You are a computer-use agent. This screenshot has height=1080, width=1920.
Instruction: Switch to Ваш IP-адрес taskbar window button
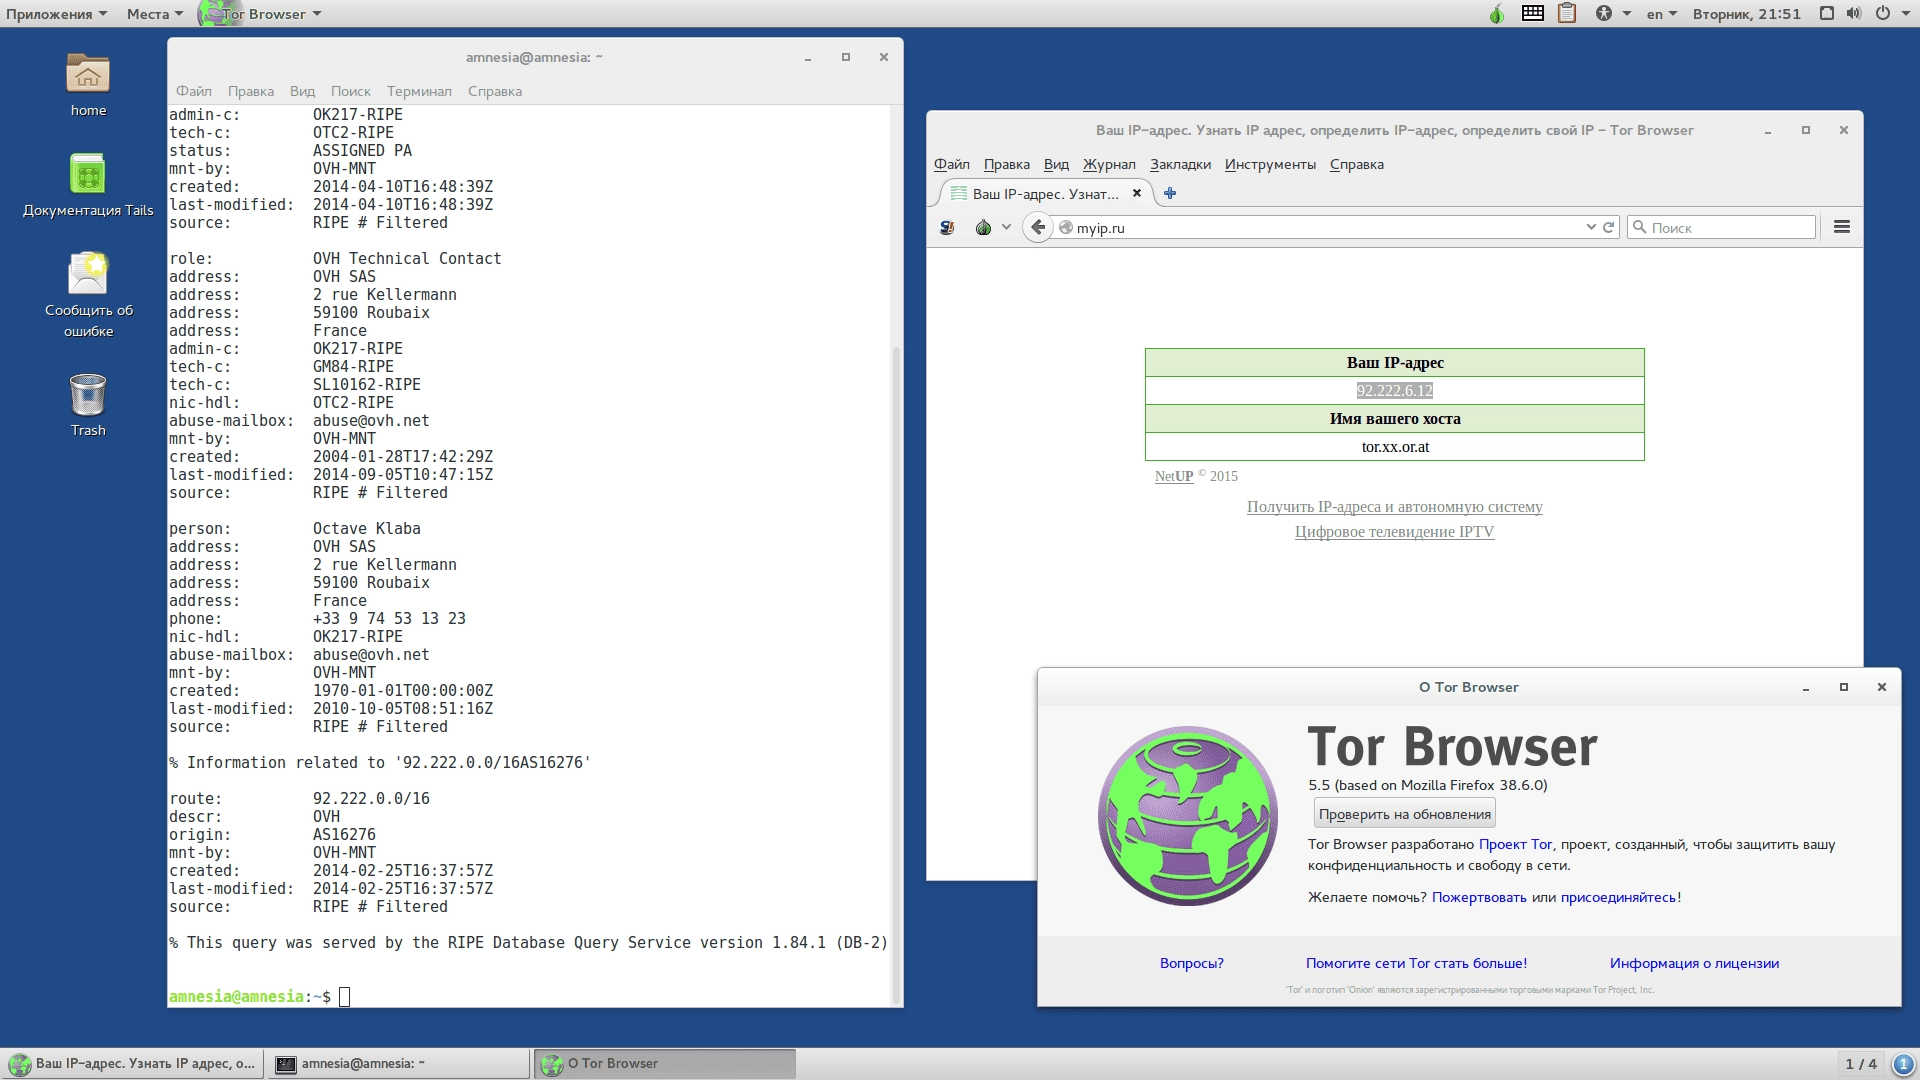point(133,1064)
